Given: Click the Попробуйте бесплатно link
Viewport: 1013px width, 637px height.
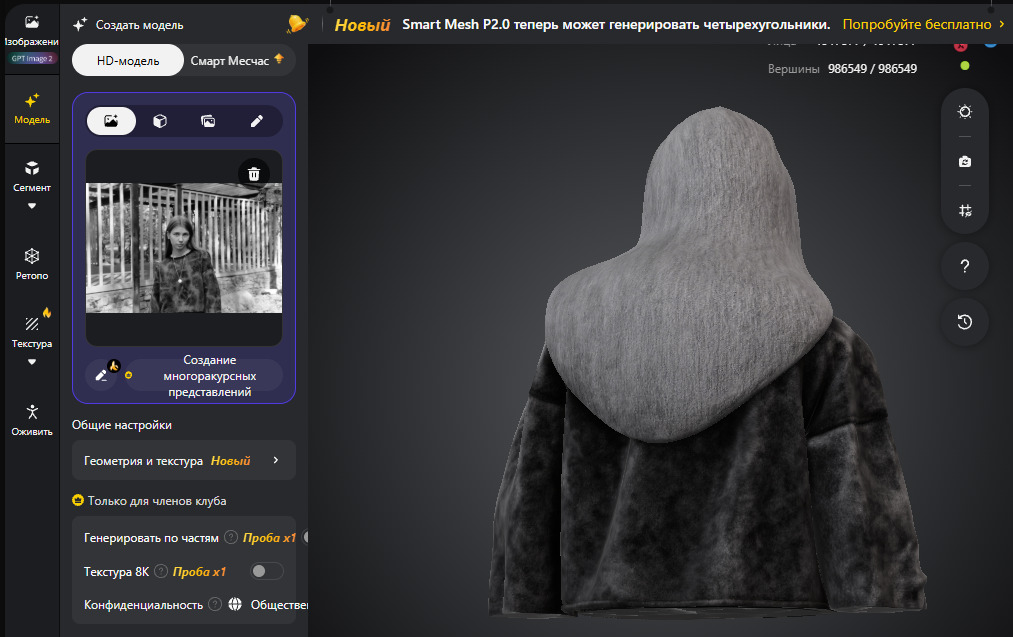Looking at the screenshot, I should pyautogui.click(x=923, y=24).
